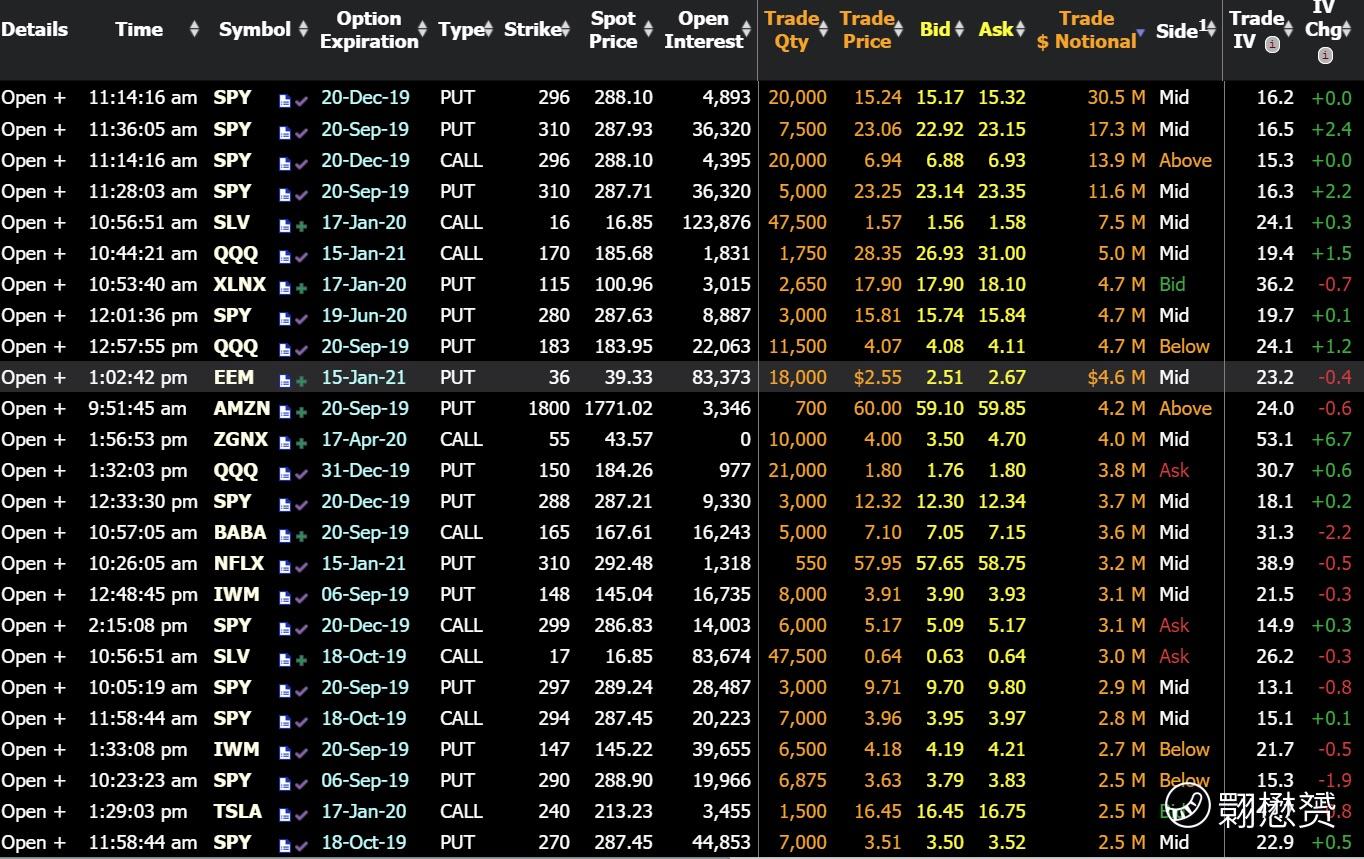Screen dimensions: 1364x859
Task: Select the ZGNX symbol
Action: pyautogui.click(x=241, y=439)
